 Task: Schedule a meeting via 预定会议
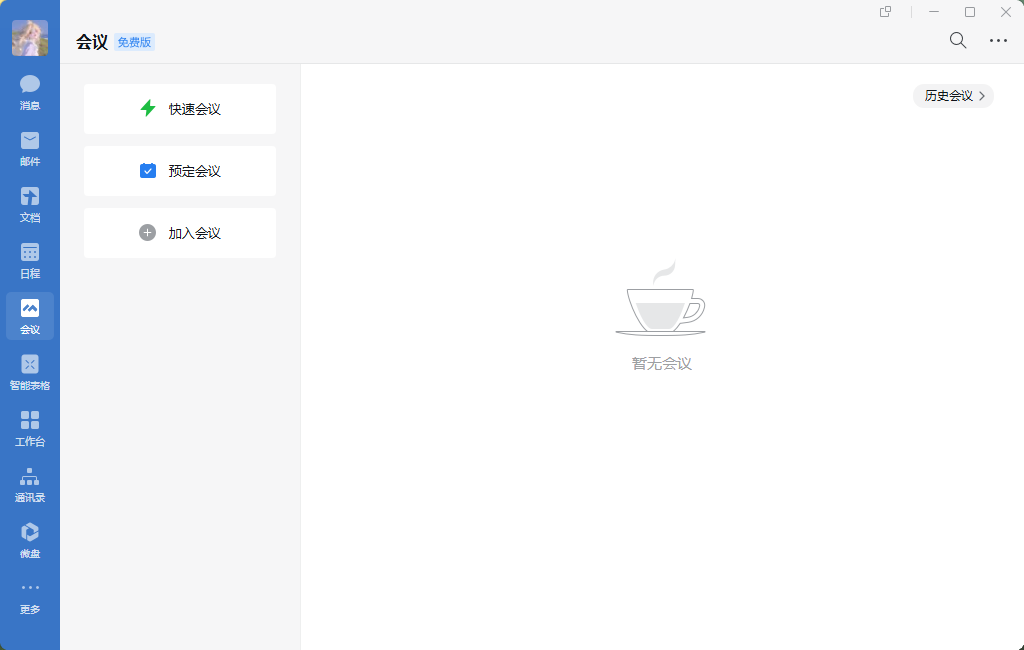(179, 170)
